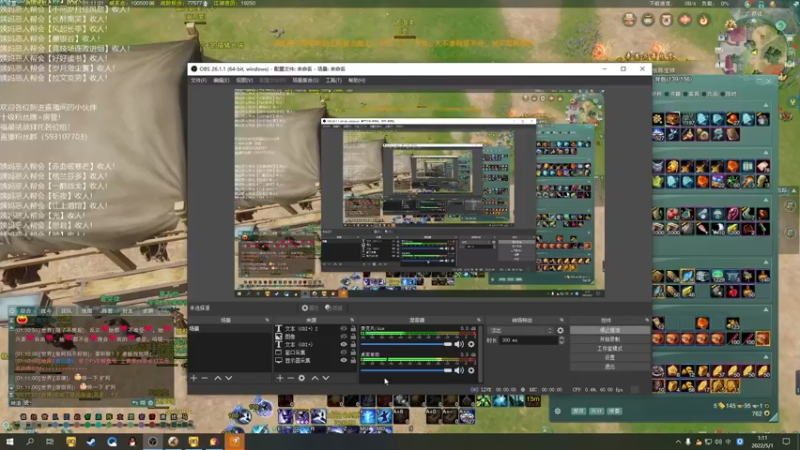Click 开始录制 to start recording
Viewport: 800px width, 450px height.
610,339
